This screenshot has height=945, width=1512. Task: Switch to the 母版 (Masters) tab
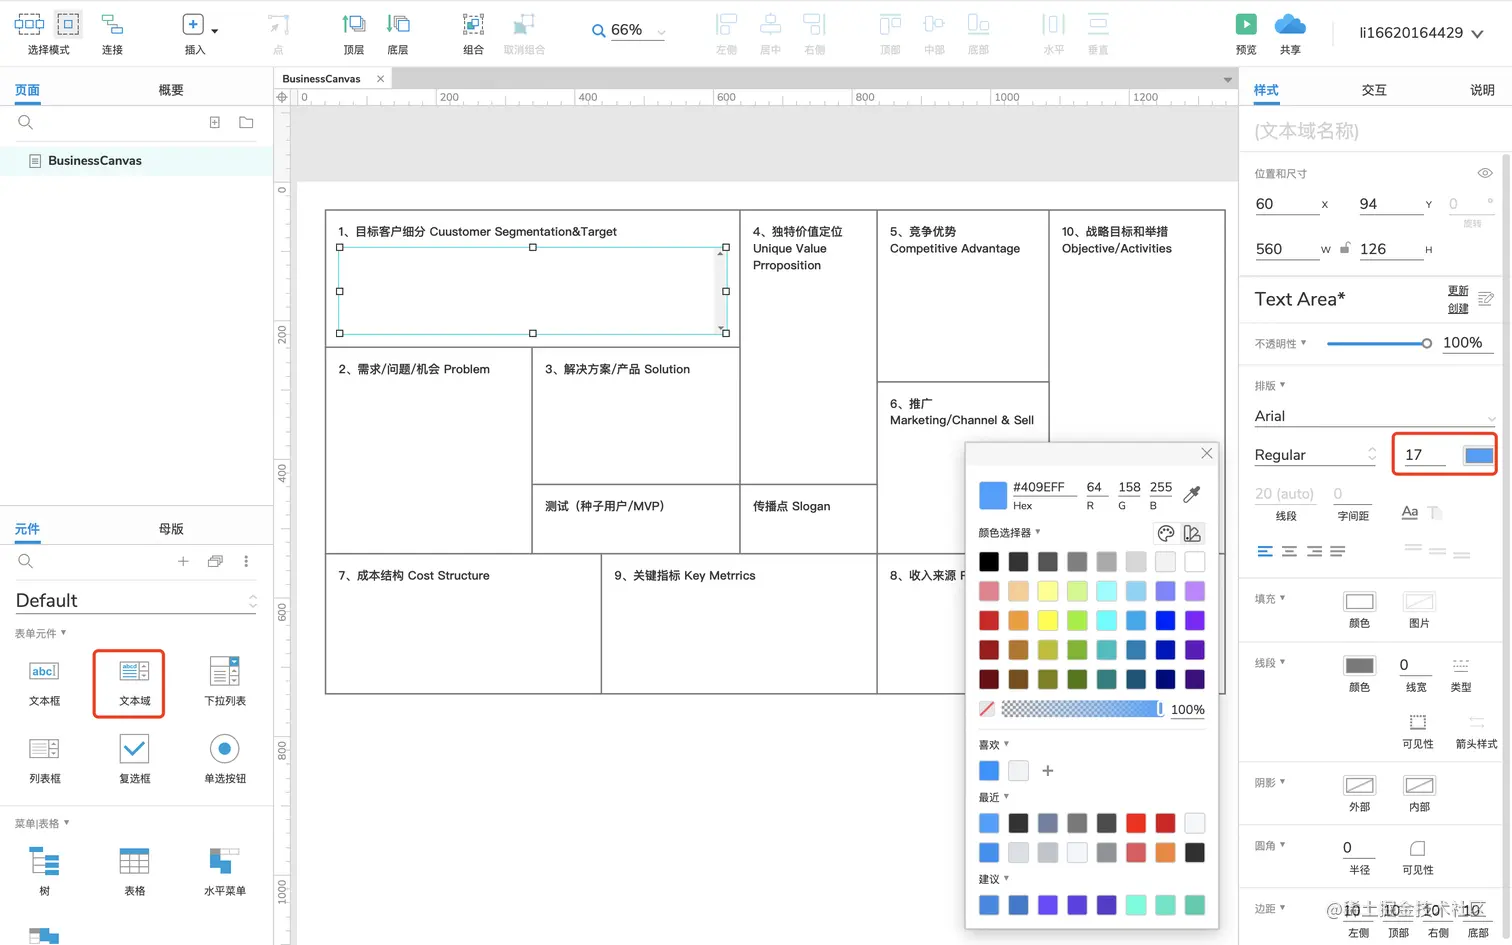171,529
